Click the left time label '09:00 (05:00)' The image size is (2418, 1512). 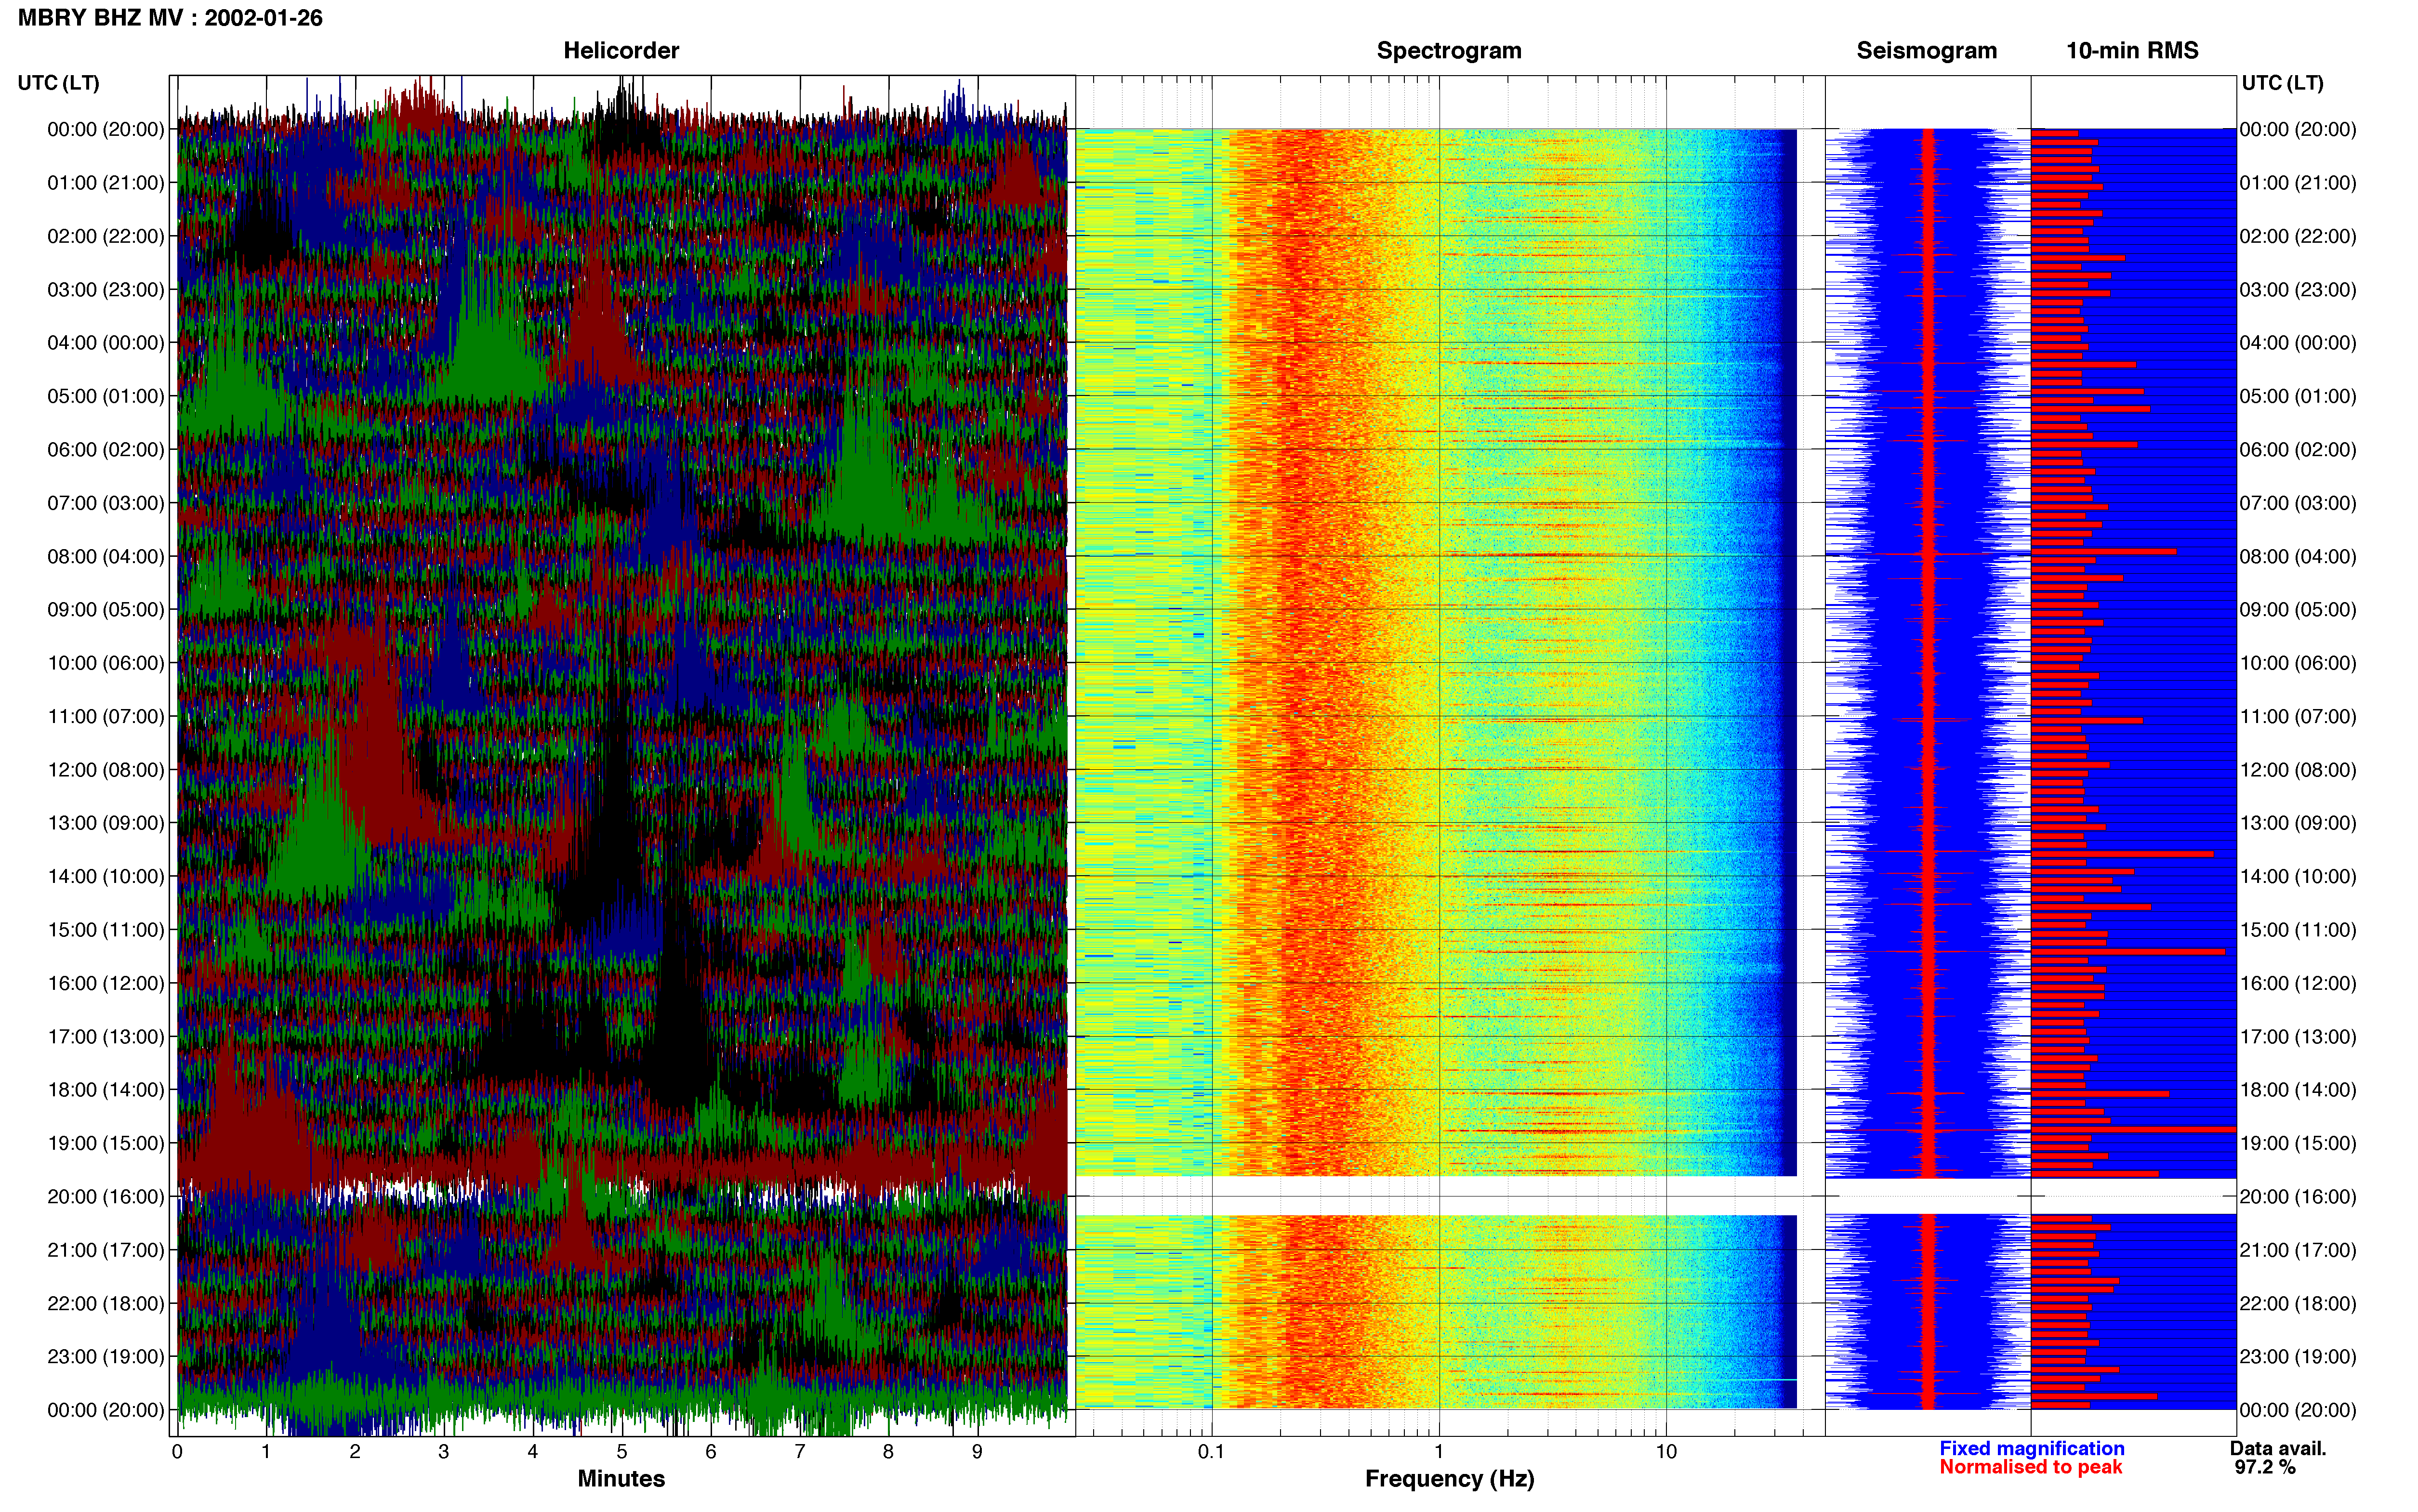(106, 610)
